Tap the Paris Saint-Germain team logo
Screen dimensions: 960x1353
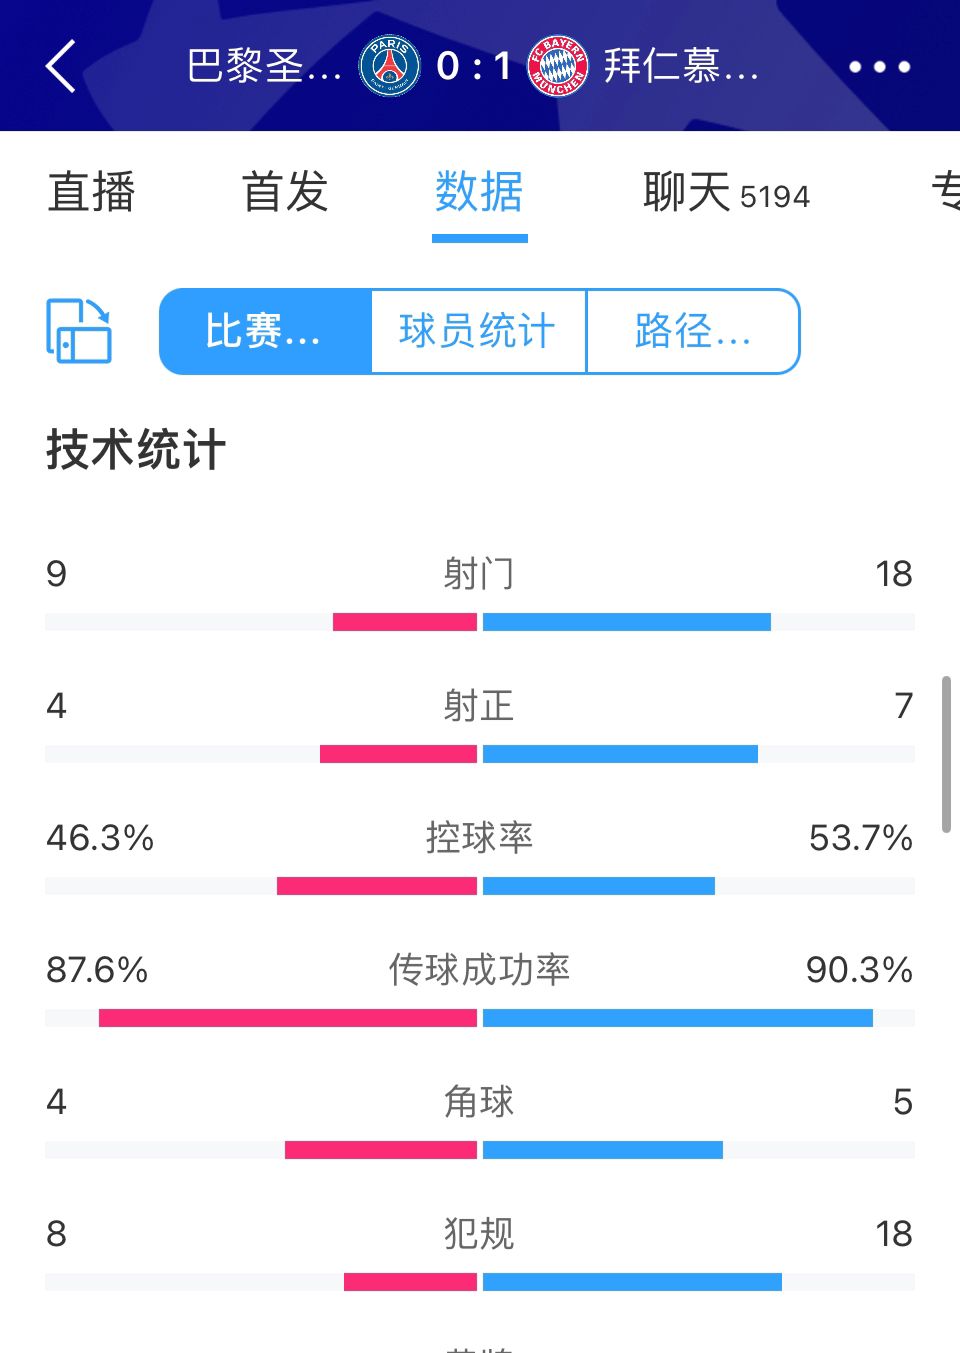tap(389, 66)
